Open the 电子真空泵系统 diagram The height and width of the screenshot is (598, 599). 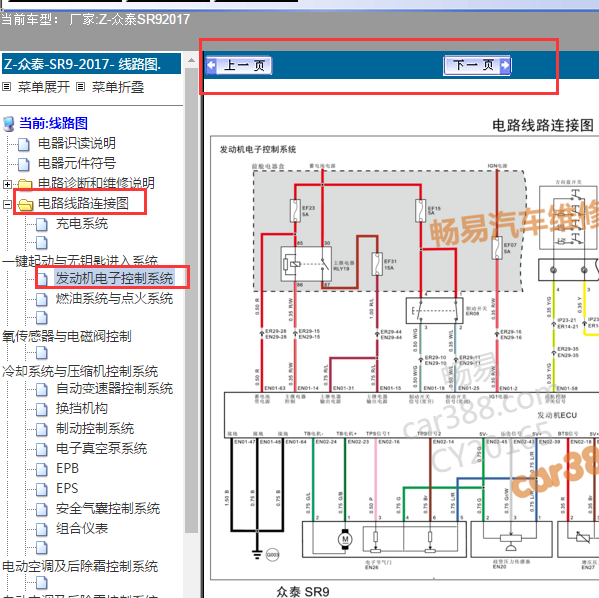click(101, 448)
